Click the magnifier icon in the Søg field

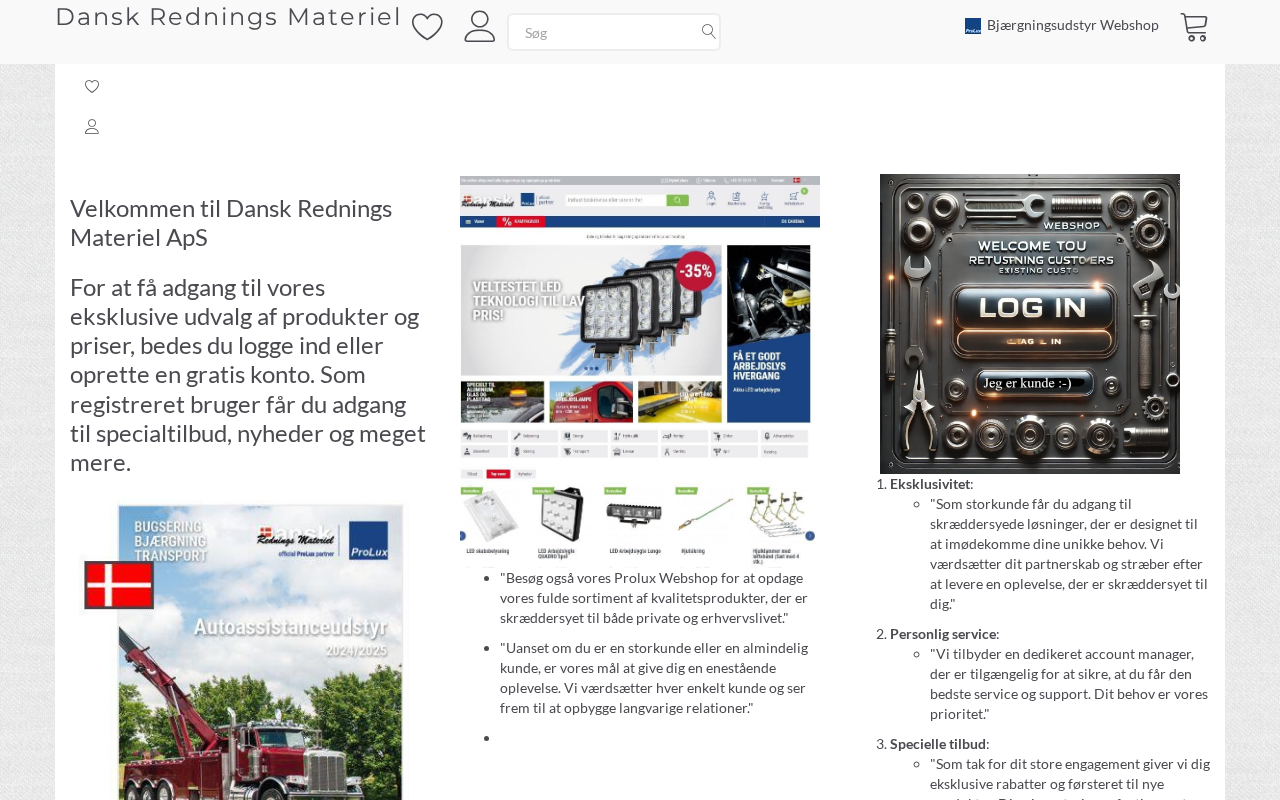click(708, 32)
